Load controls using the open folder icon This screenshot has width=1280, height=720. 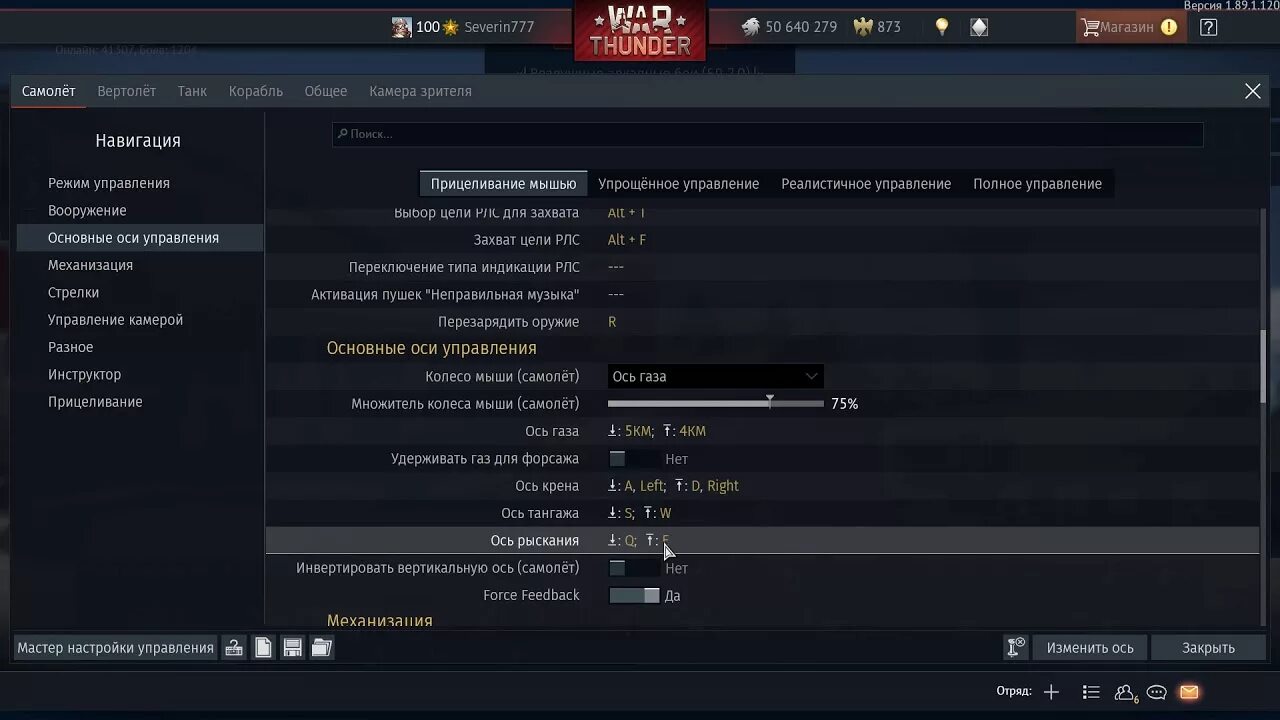coord(321,648)
